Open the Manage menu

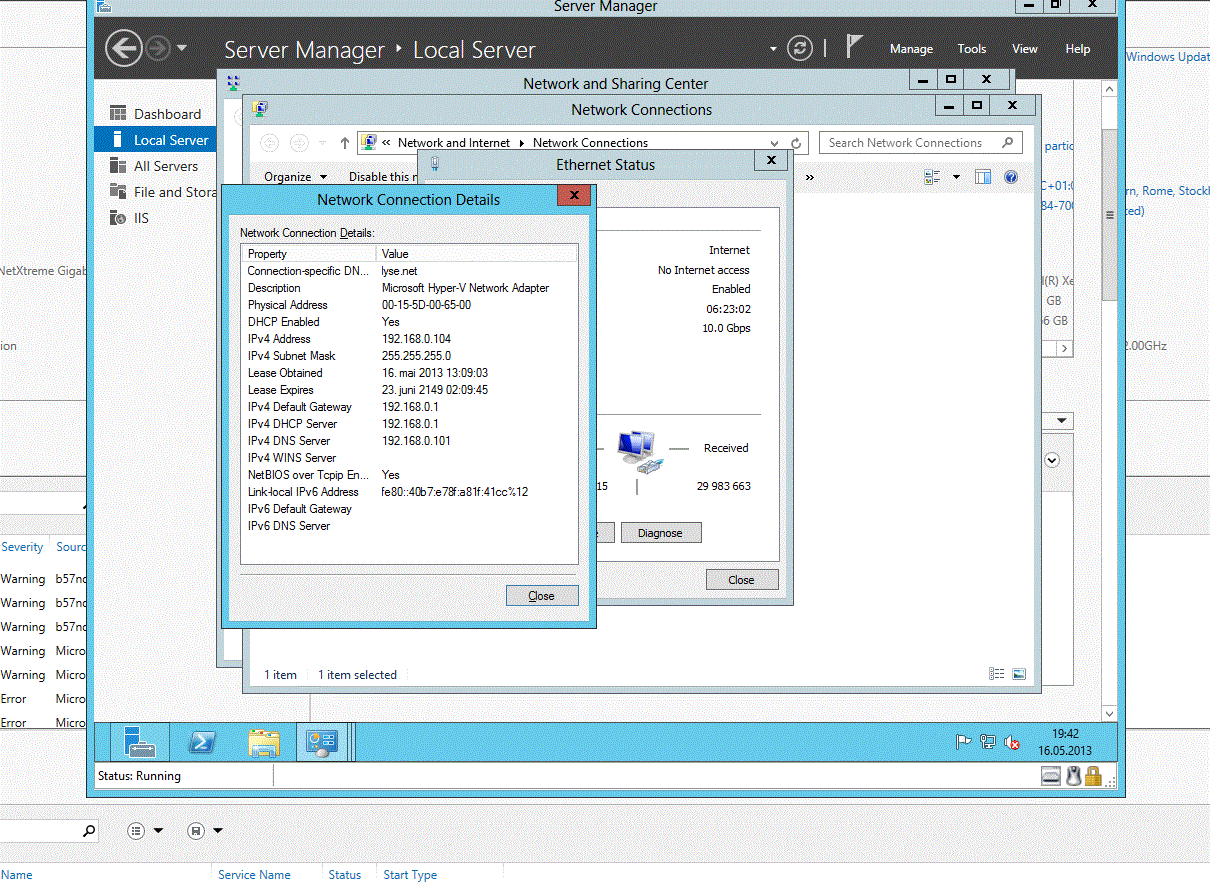point(911,49)
